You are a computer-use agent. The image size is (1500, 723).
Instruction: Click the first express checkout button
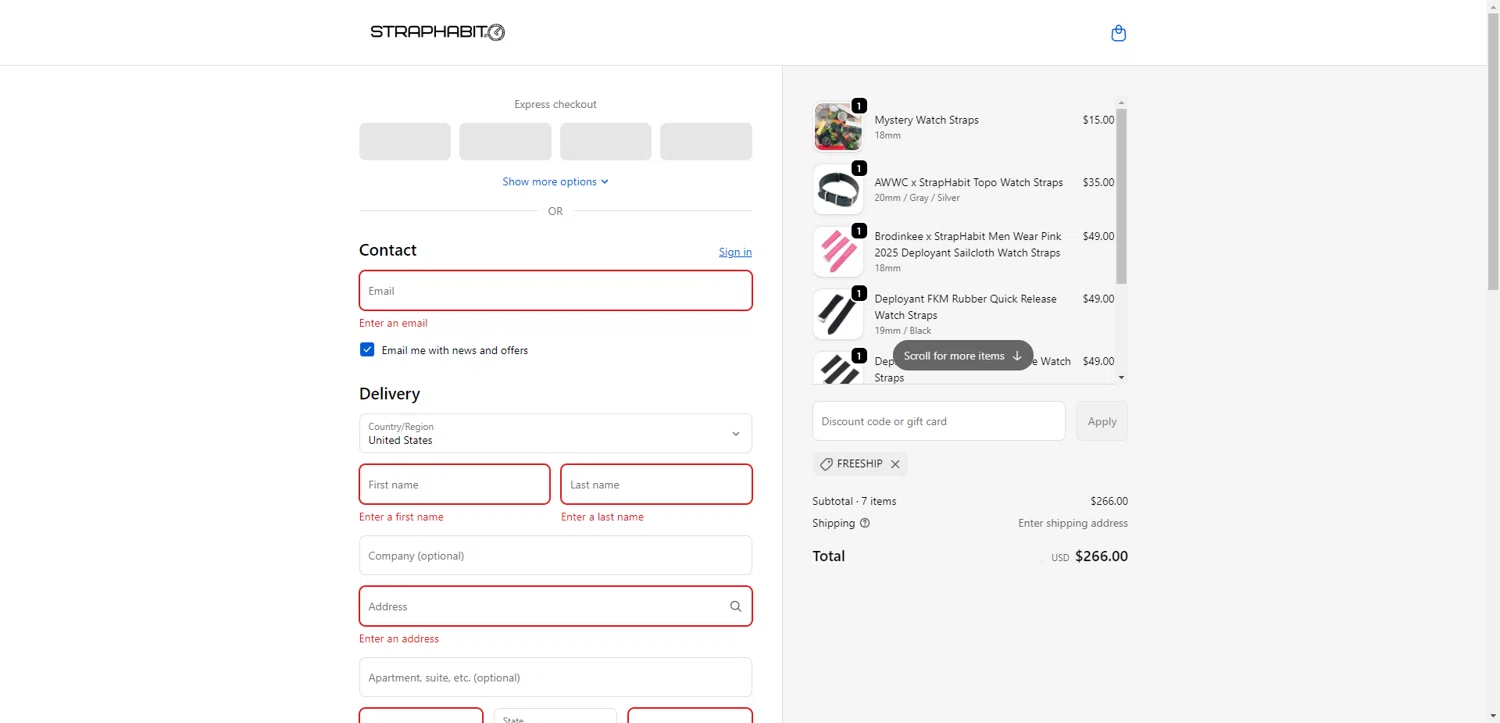tap(405, 142)
